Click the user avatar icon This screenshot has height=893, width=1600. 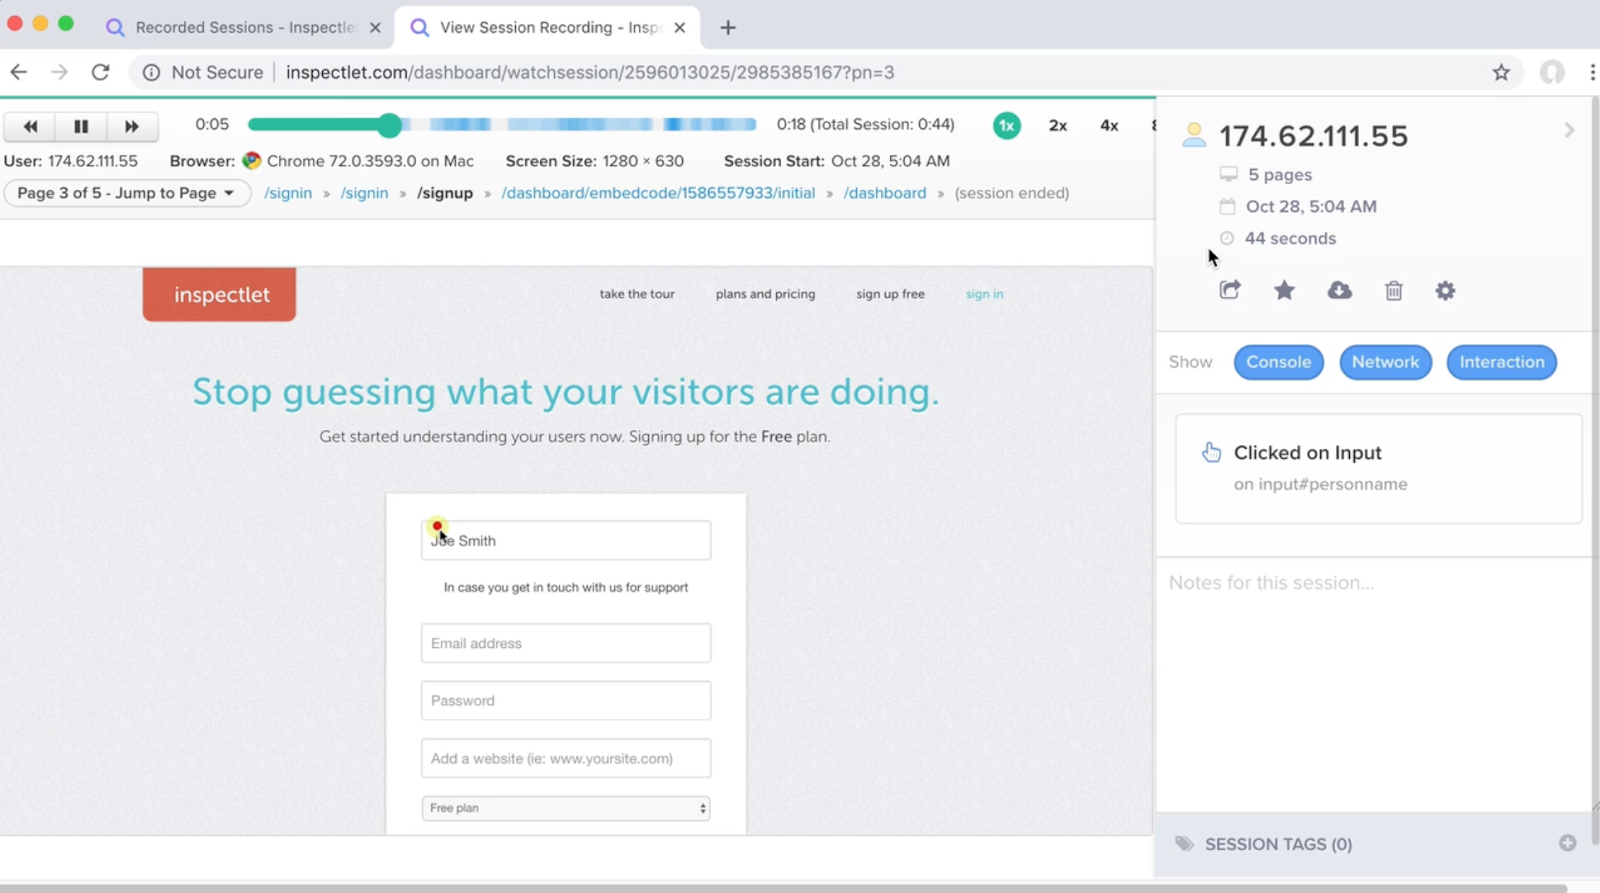click(1194, 135)
